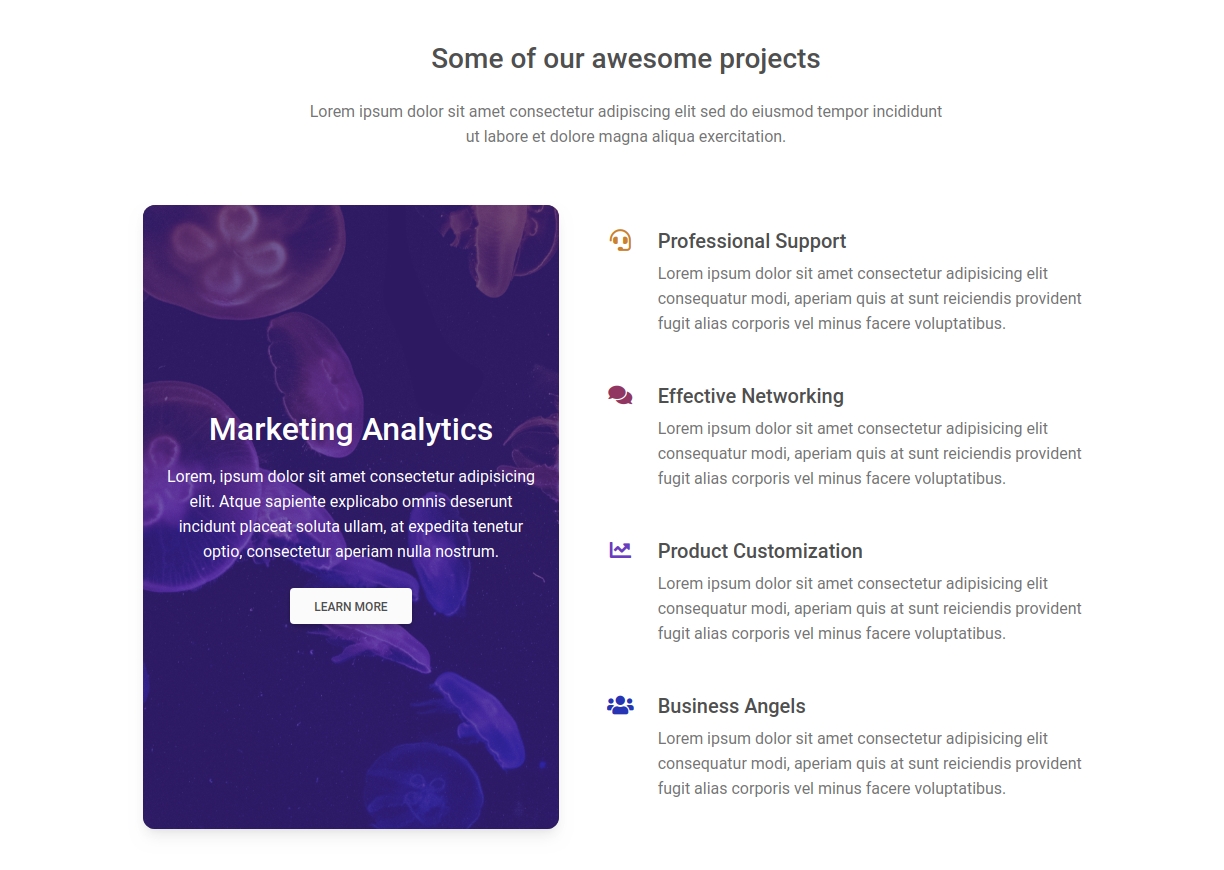This screenshot has height=870, width=1224.
Task: Click the line chart icon for Product Customization
Action: pyautogui.click(x=620, y=550)
